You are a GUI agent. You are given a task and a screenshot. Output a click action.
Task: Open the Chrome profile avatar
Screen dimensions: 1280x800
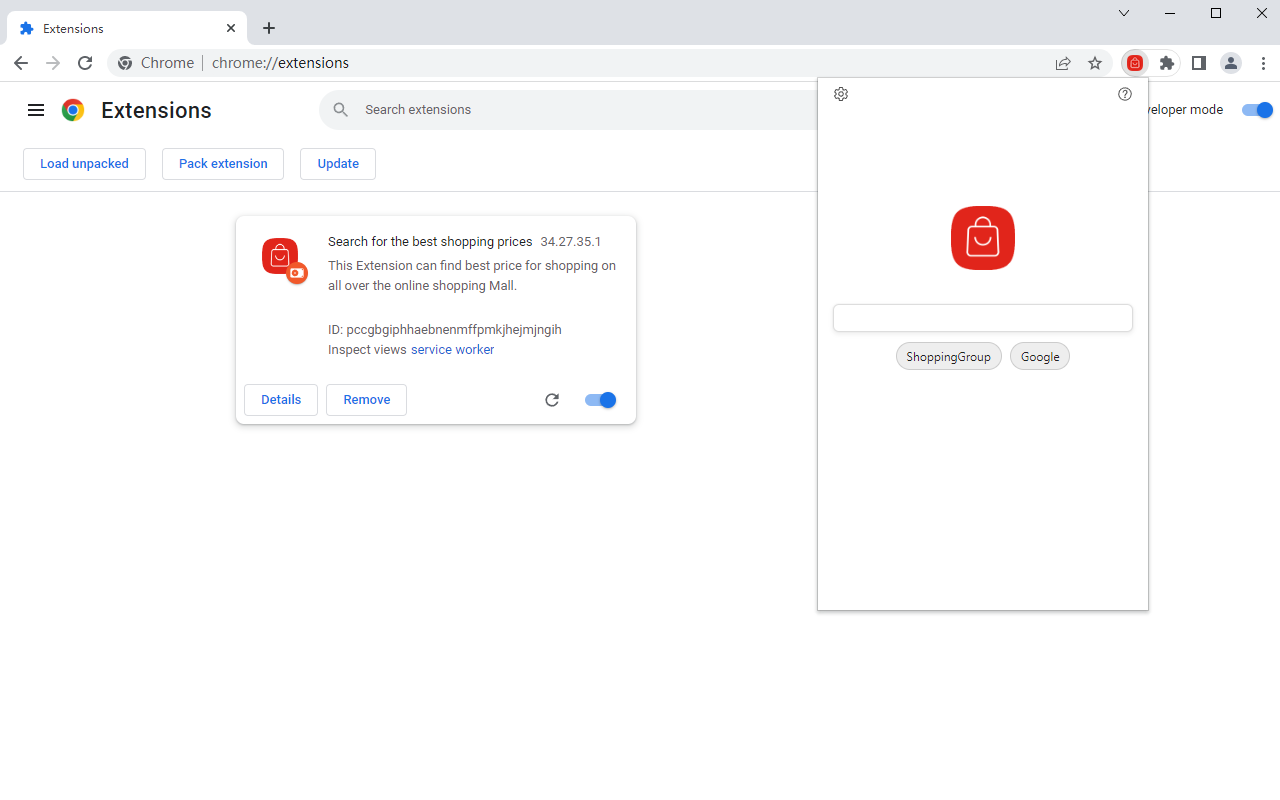[x=1231, y=63]
